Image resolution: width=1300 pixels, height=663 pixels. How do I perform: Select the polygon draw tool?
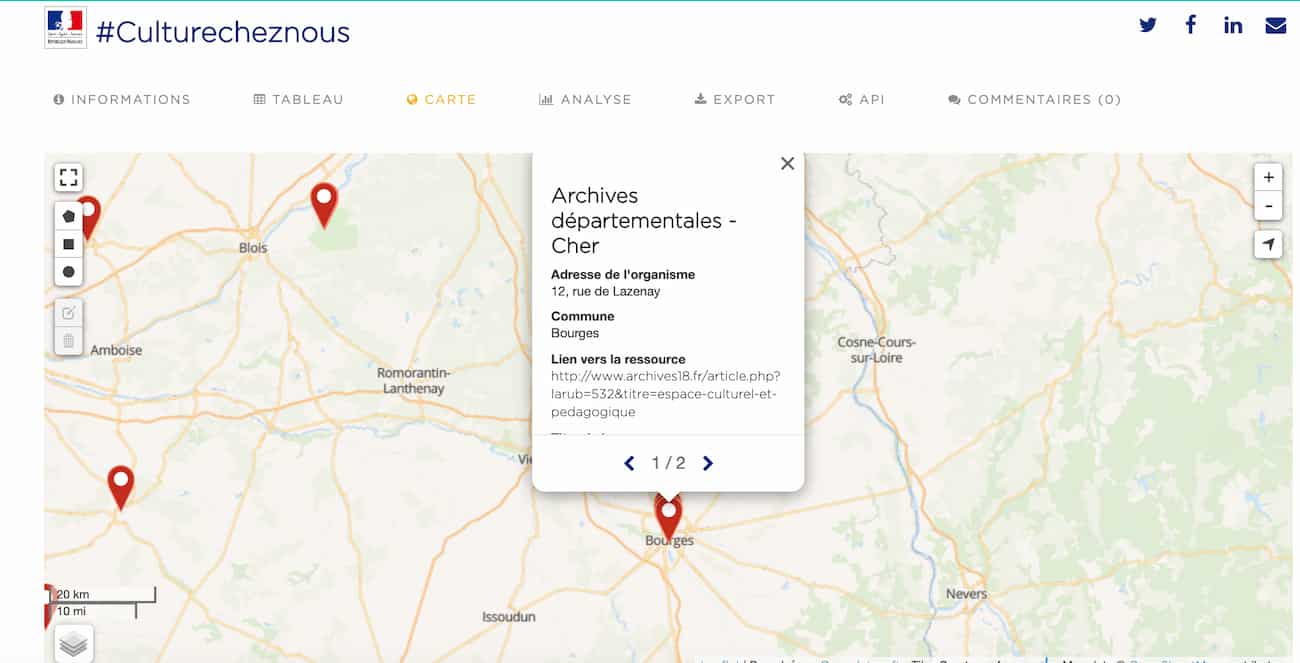coord(68,216)
